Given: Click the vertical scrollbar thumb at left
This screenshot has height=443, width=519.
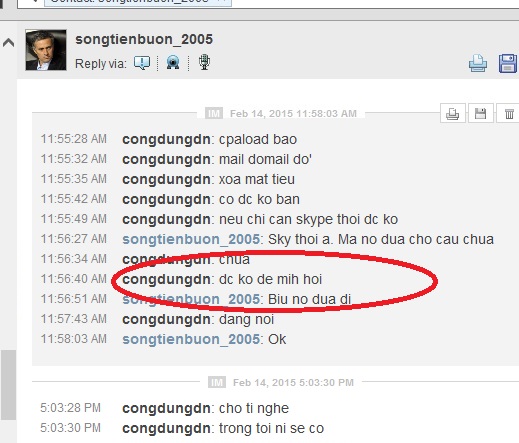Looking at the screenshot, I should [x=8, y=385].
